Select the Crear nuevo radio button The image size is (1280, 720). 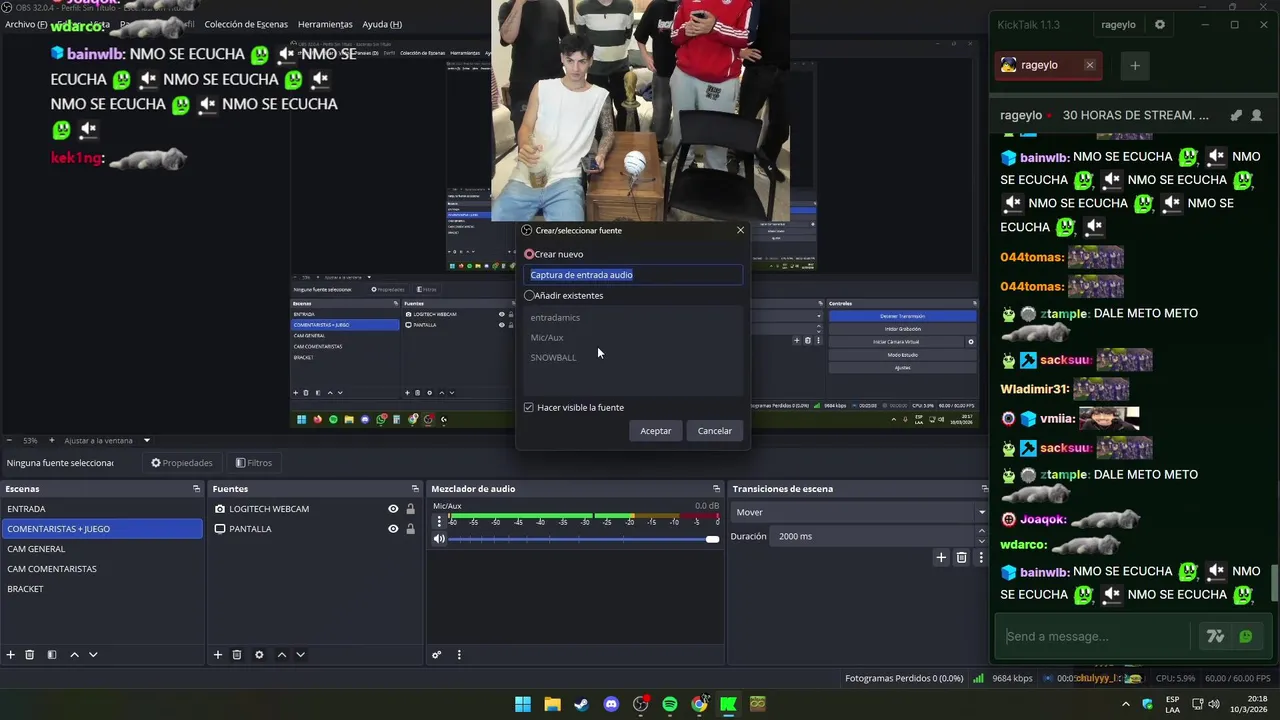529,254
